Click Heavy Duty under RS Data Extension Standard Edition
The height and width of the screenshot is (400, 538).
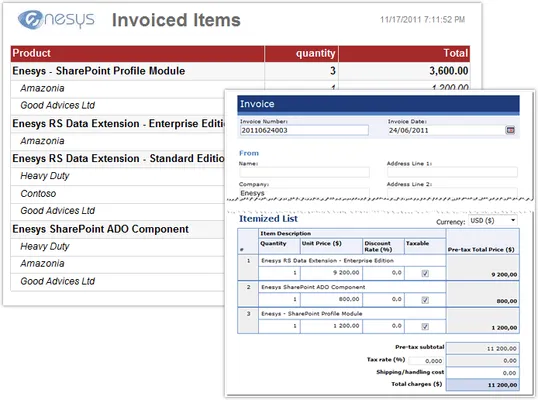[x=45, y=176]
